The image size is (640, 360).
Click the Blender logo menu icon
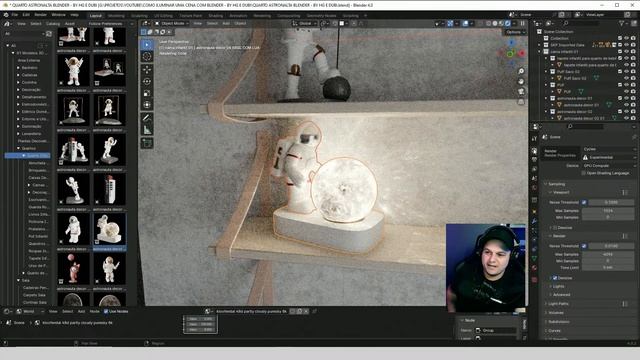[x=6, y=15]
